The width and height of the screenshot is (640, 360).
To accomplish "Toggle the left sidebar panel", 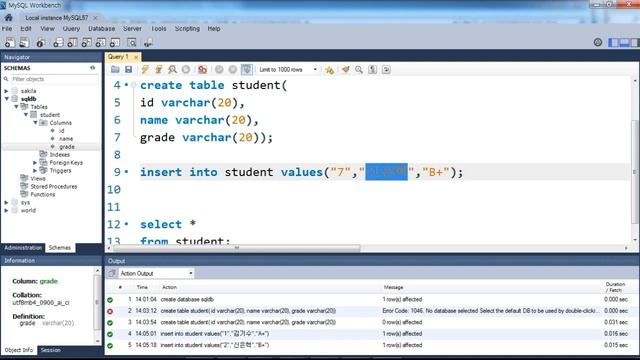I will [x=613, y=42].
